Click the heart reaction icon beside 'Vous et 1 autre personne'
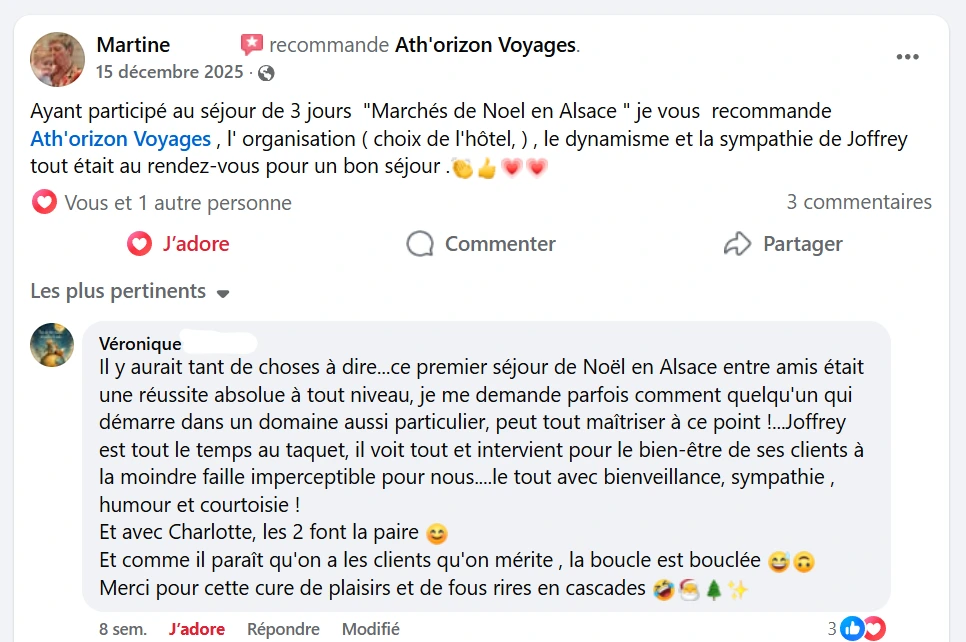The image size is (966, 642). pos(44,203)
